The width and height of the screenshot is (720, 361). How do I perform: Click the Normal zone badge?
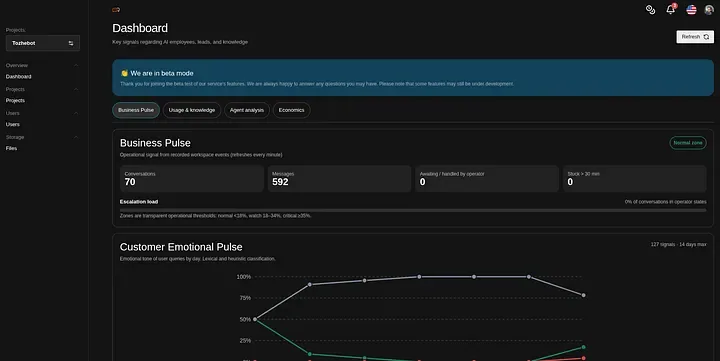point(687,143)
